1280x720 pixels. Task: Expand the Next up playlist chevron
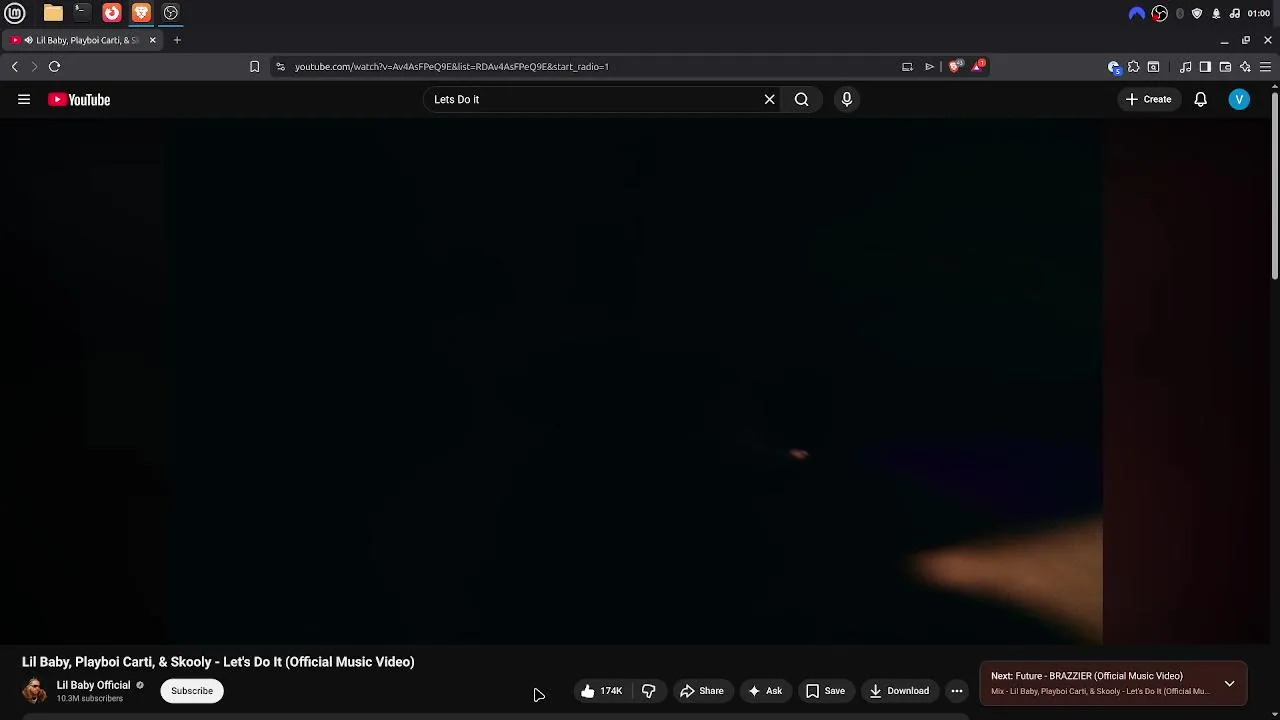tap(1229, 684)
